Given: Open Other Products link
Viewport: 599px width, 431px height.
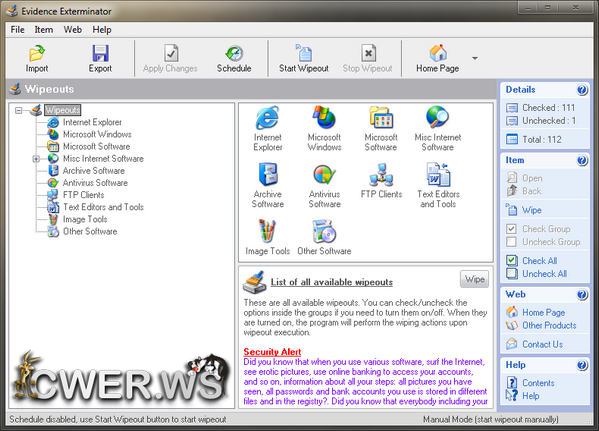Looking at the screenshot, I should coord(541,326).
